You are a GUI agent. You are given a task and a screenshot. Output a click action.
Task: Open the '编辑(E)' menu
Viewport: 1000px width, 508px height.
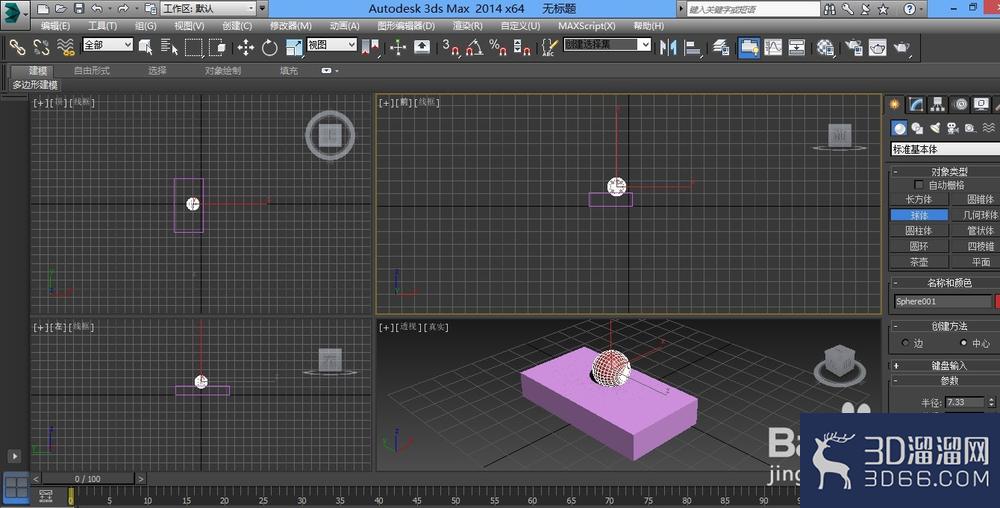coord(55,26)
